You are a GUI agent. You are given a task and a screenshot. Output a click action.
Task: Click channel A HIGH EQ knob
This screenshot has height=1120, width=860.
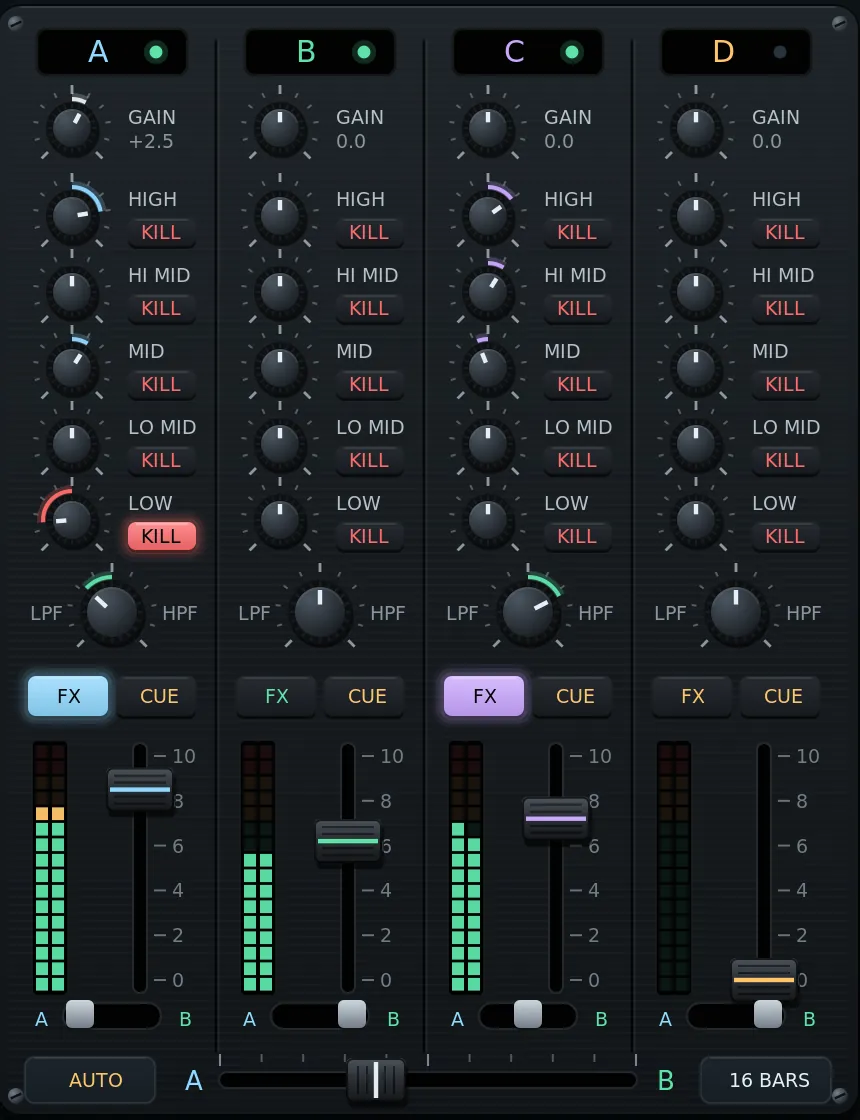tap(72, 216)
